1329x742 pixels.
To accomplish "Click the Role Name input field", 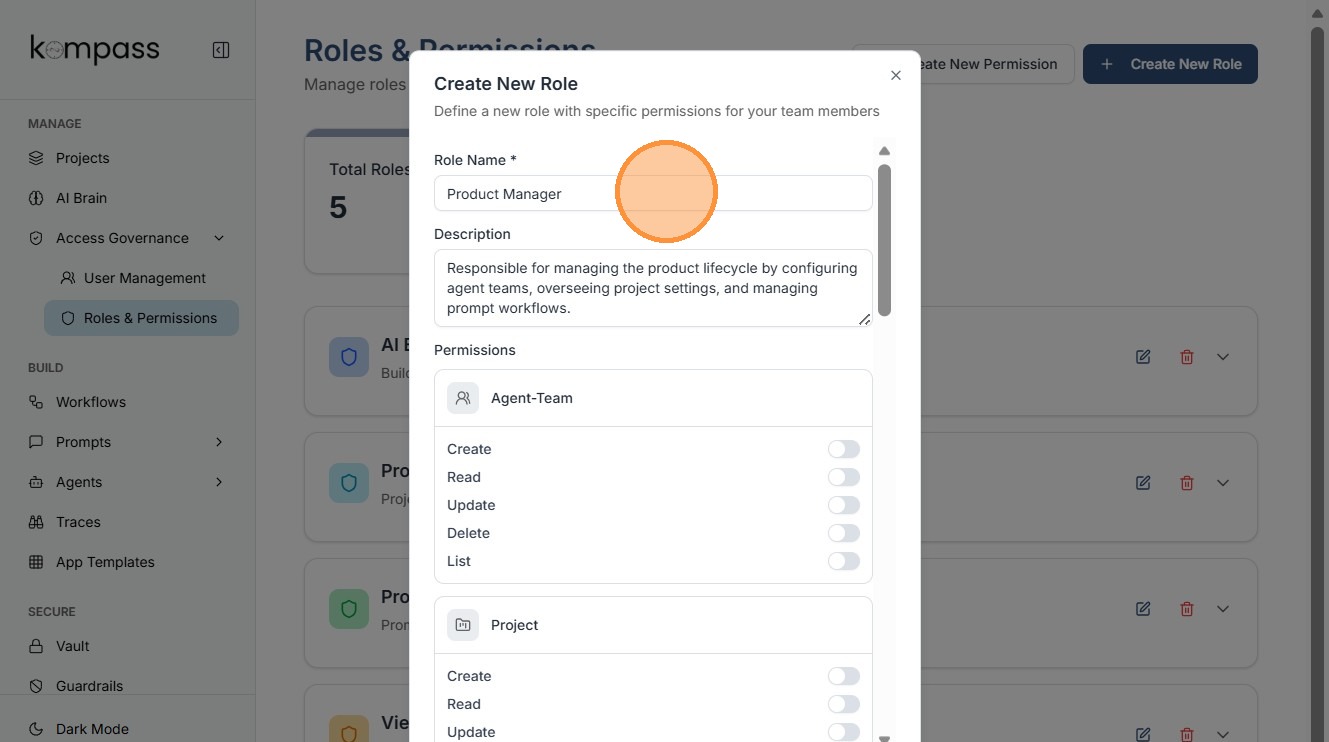I will 652,194.
